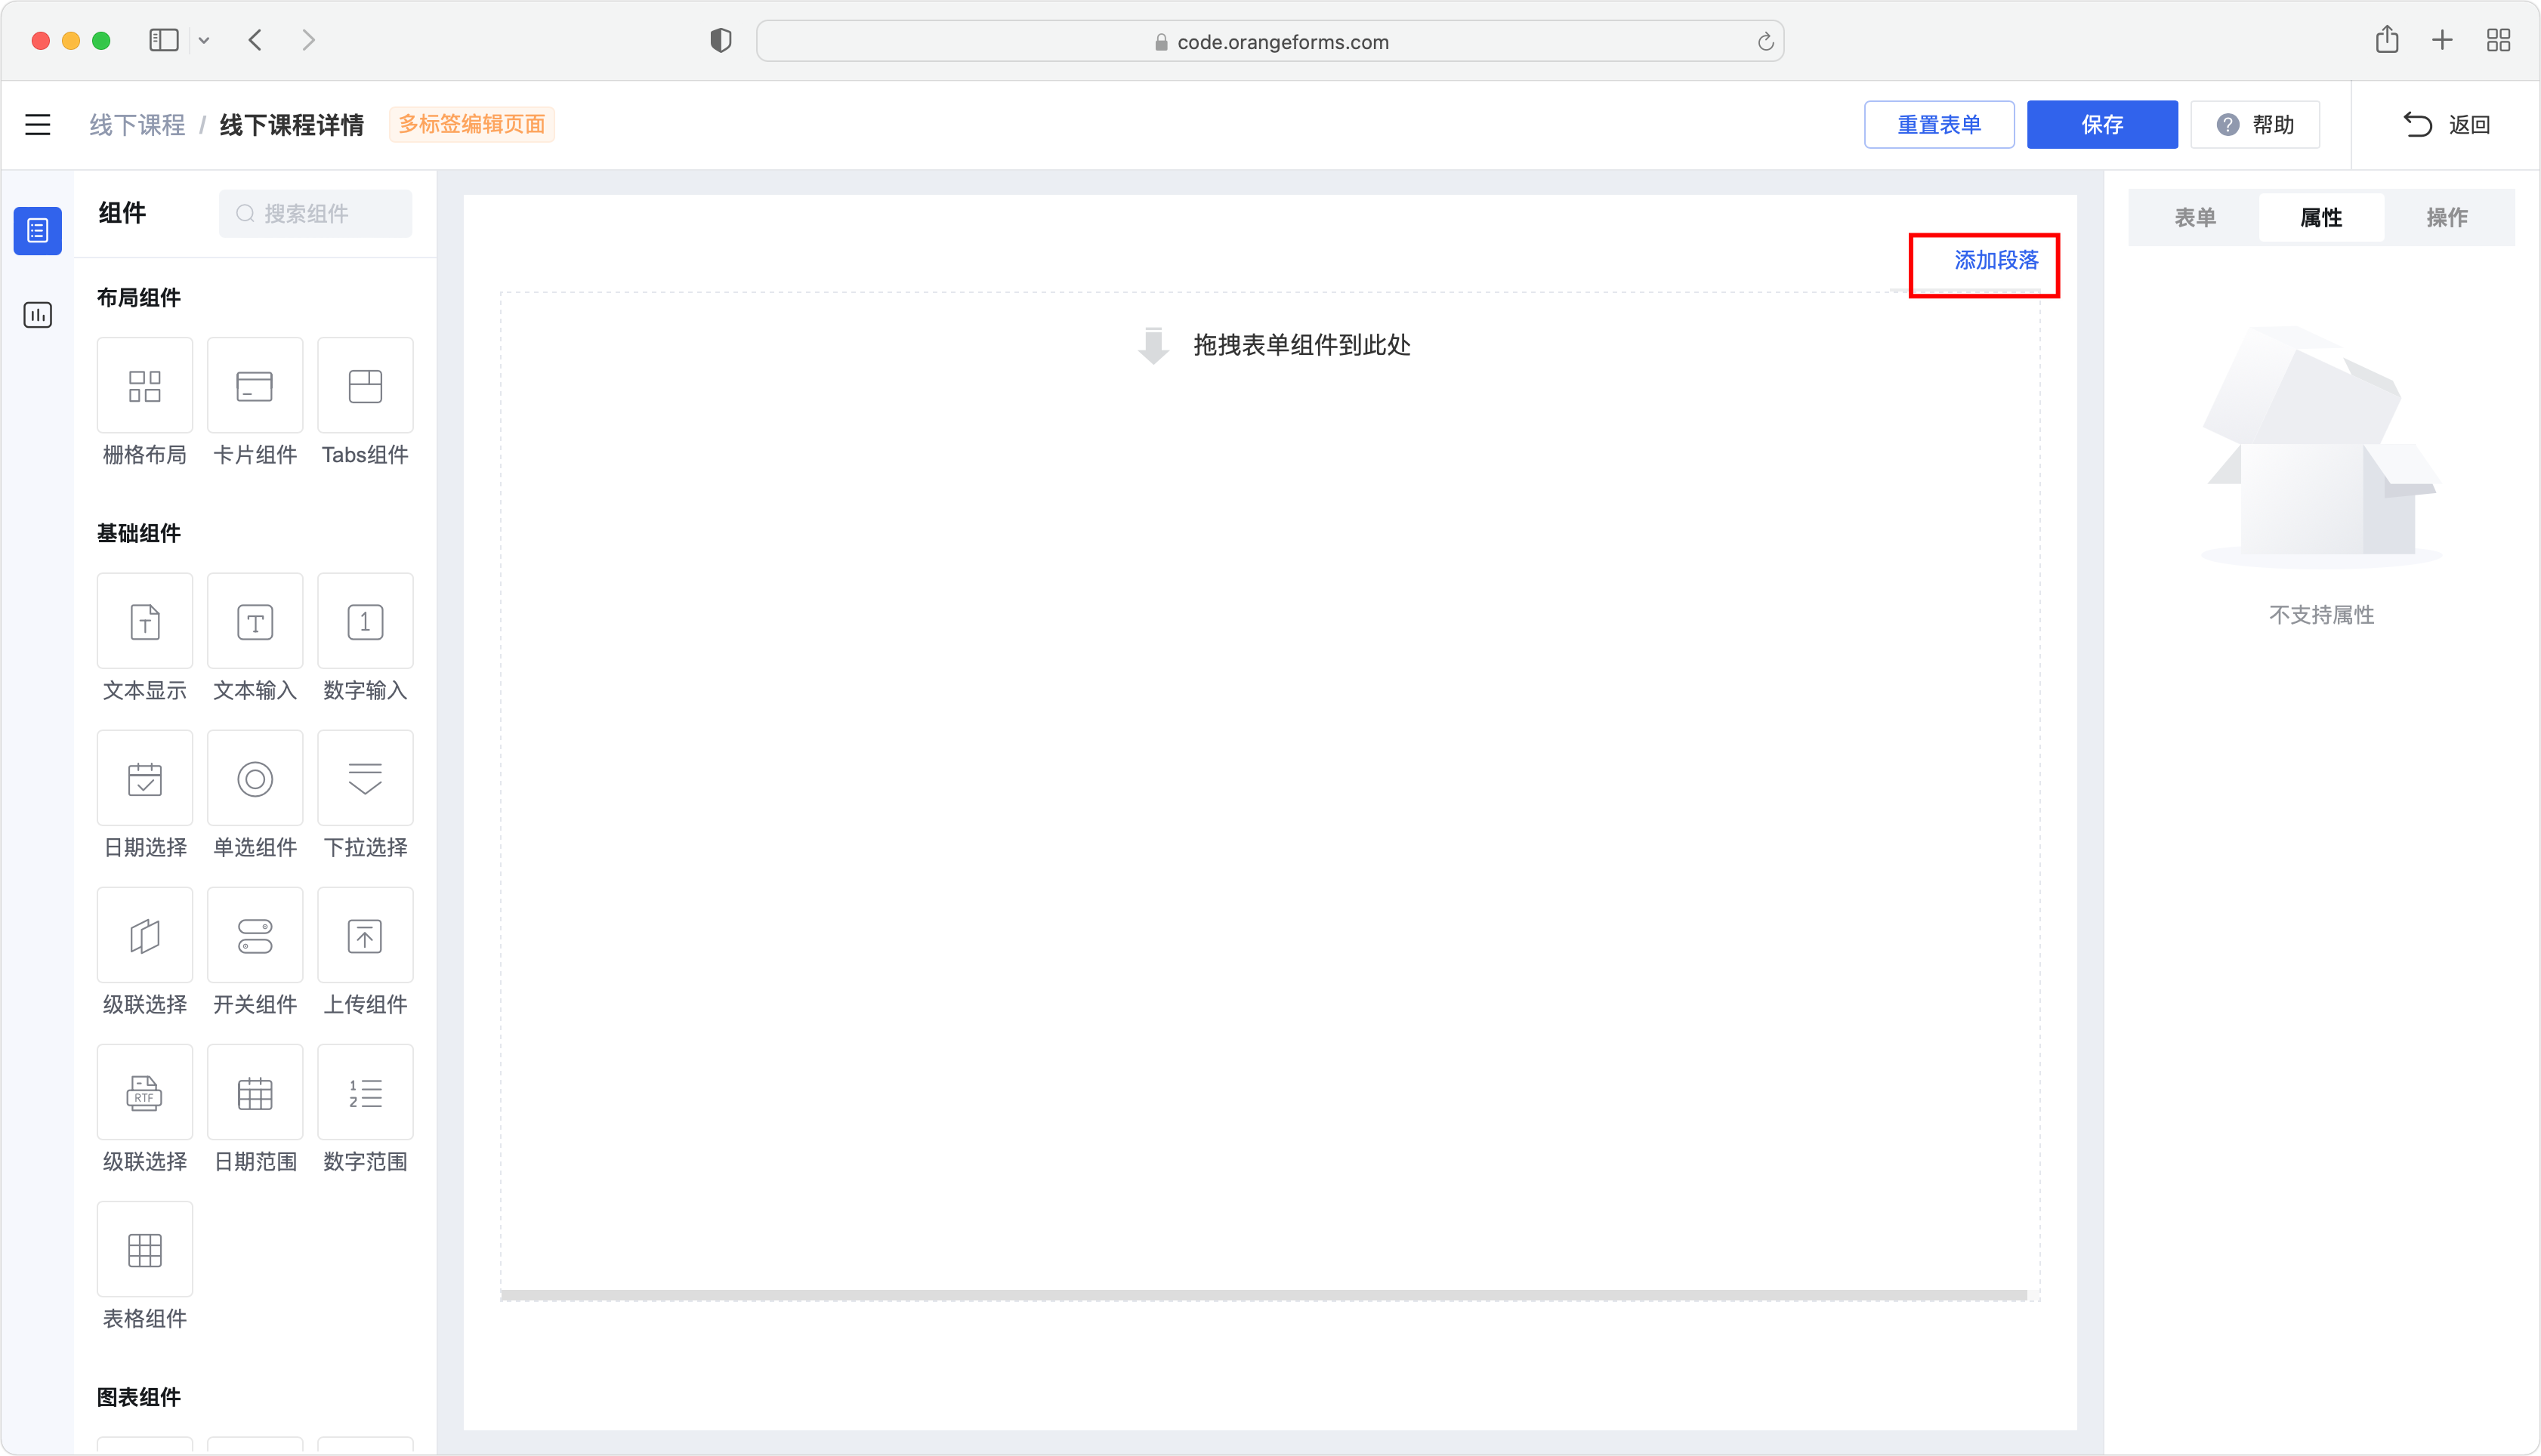Toggle the Safari sidebar icon
The image size is (2541, 1456).
(164, 40)
